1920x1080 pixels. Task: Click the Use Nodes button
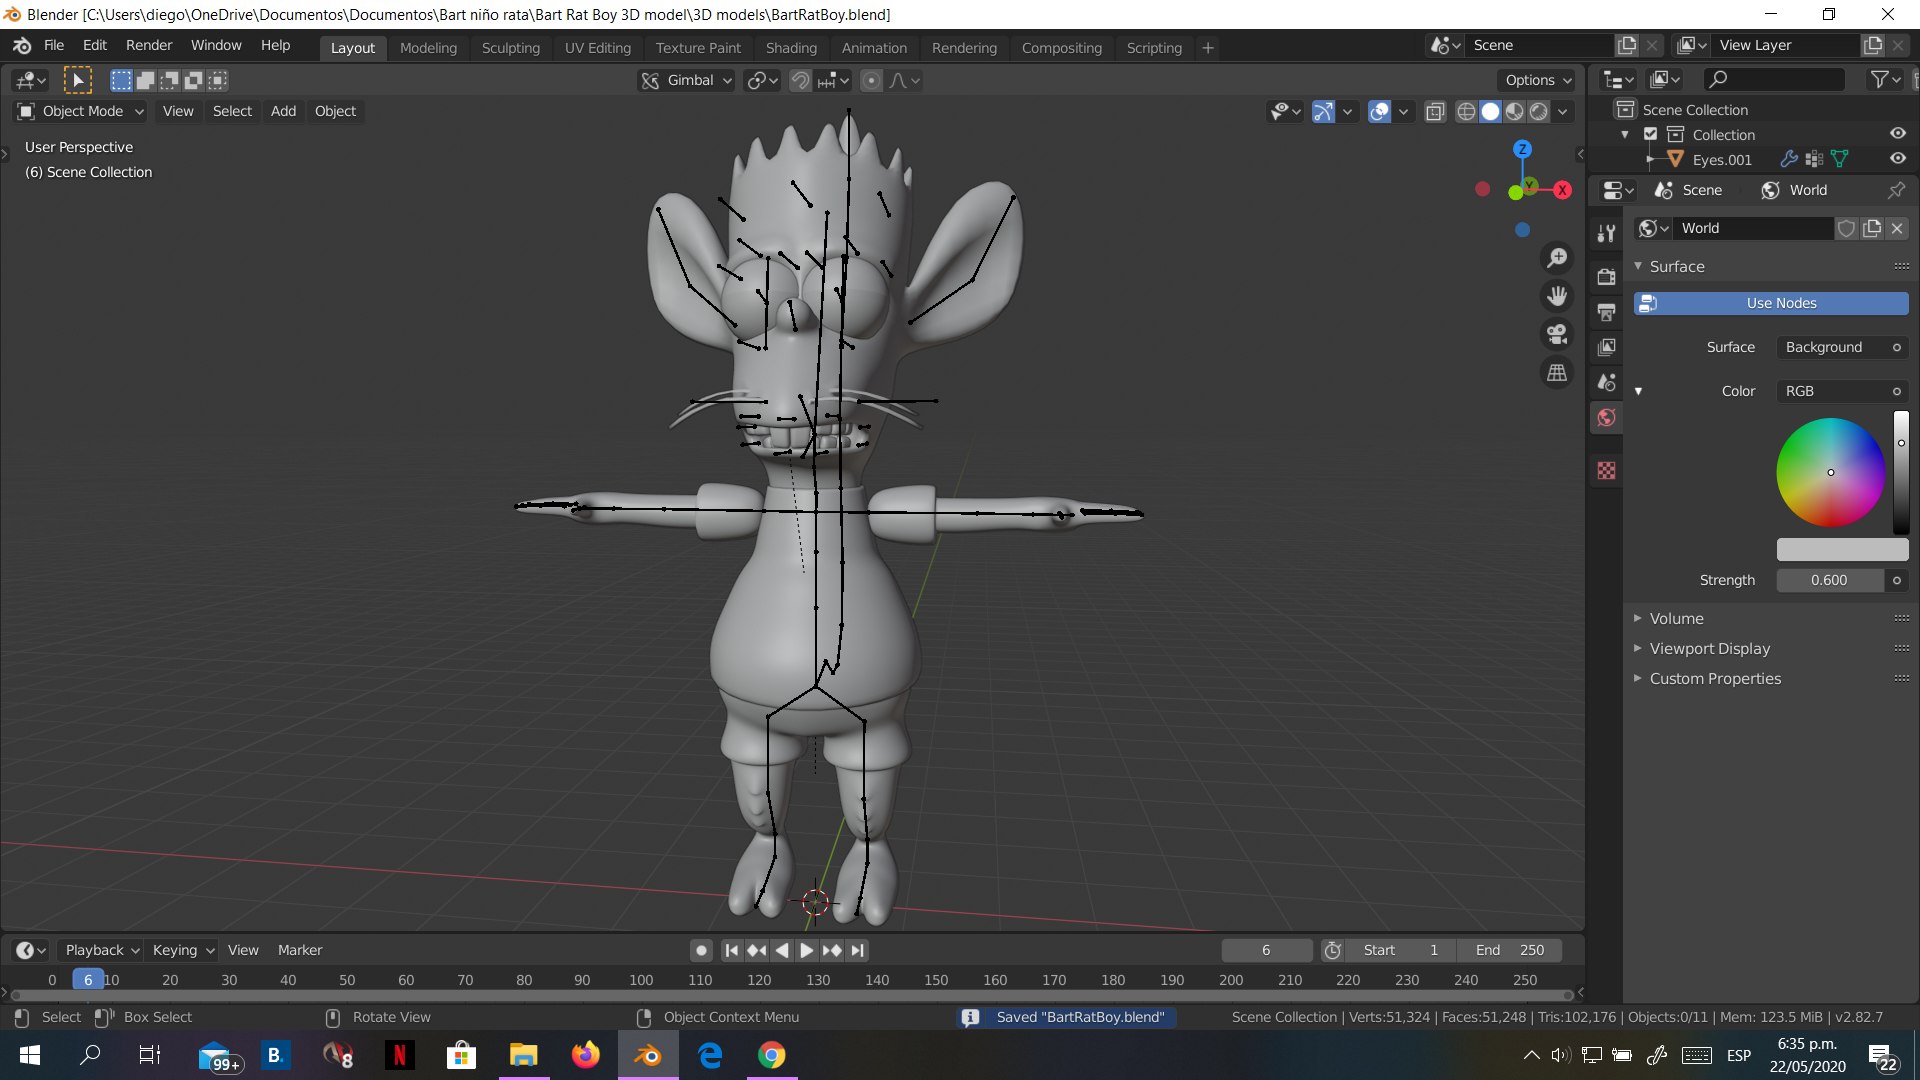(1771, 303)
